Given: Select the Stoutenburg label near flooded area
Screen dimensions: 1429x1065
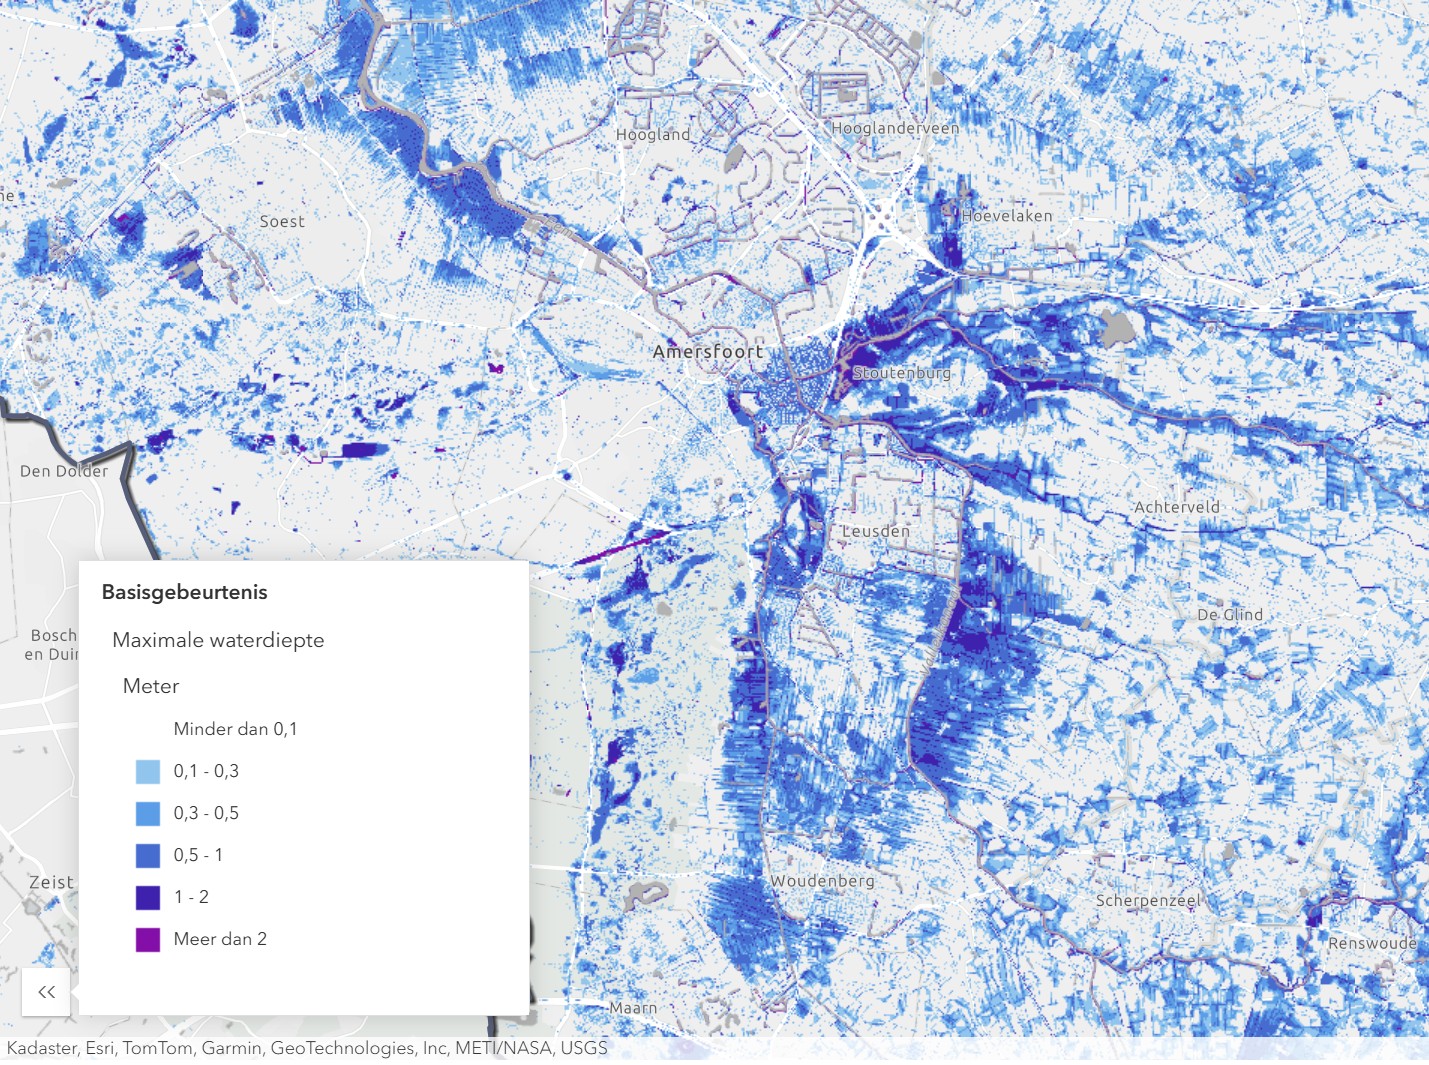Looking at the screenshot, I should coord(902,373).
